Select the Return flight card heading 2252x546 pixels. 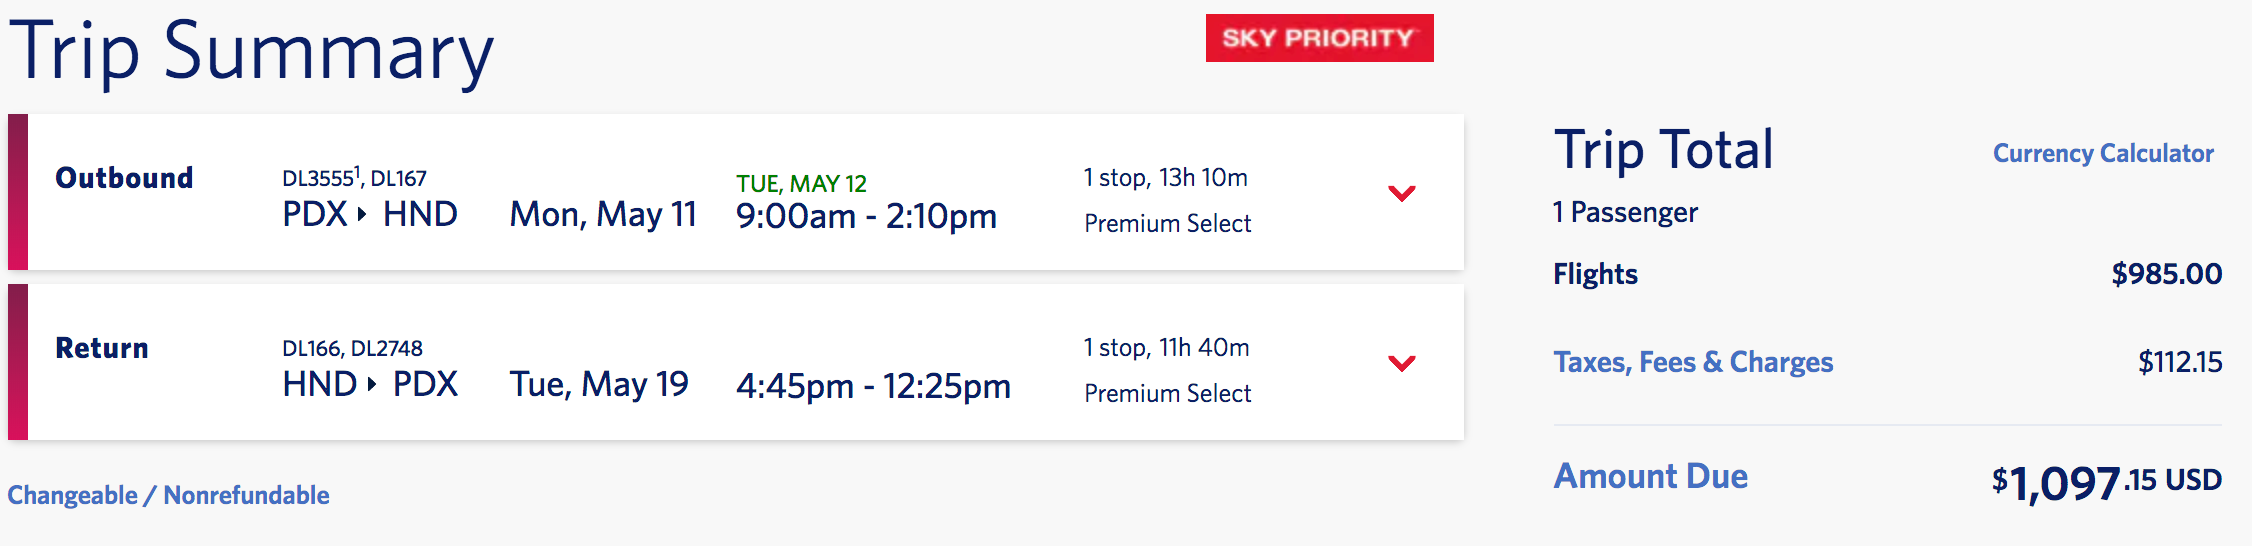102,348
